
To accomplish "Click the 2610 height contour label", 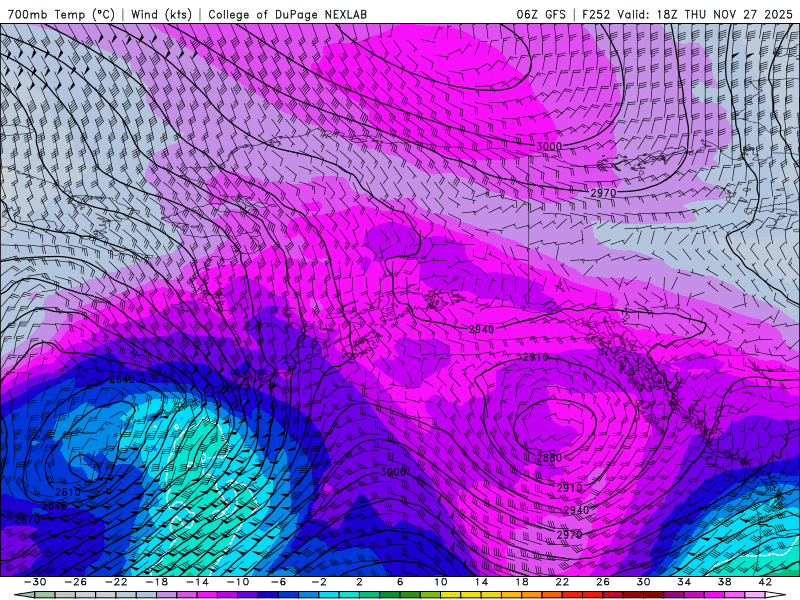I will click(x=68, y=492).
